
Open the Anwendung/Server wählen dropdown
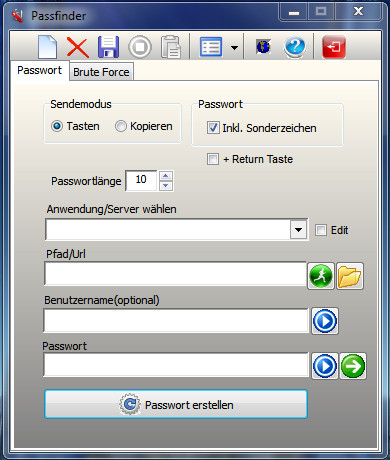298,230
